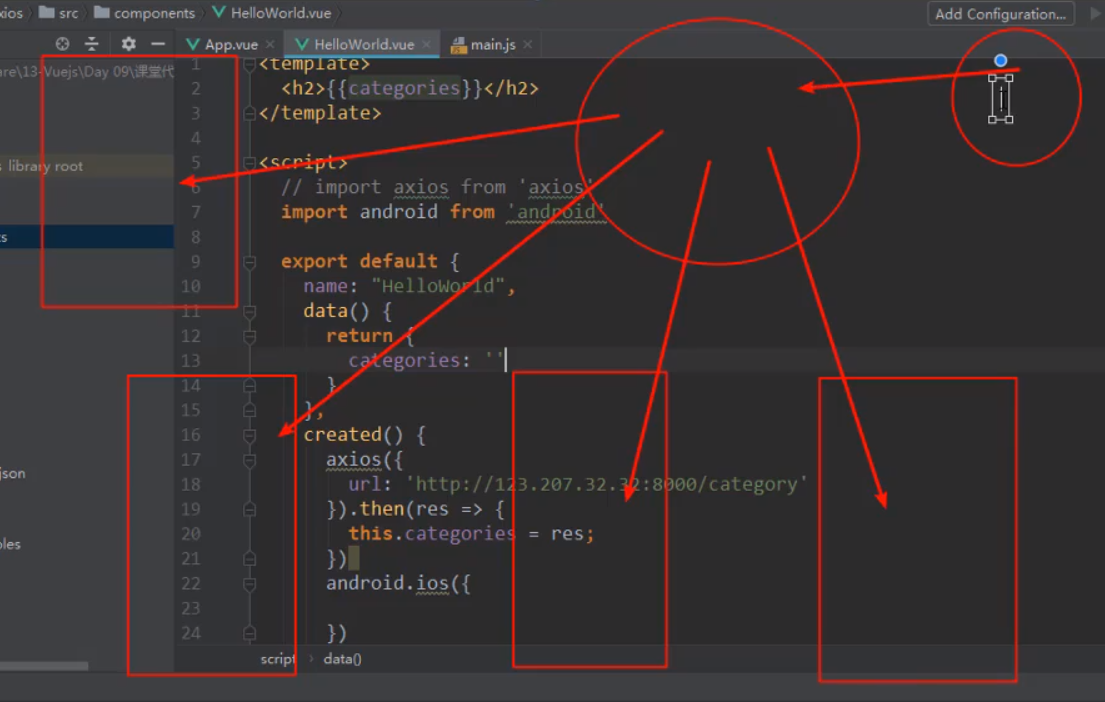Collapse the script block at line 5
1105x702 pixels.
(x=249, y=164)
